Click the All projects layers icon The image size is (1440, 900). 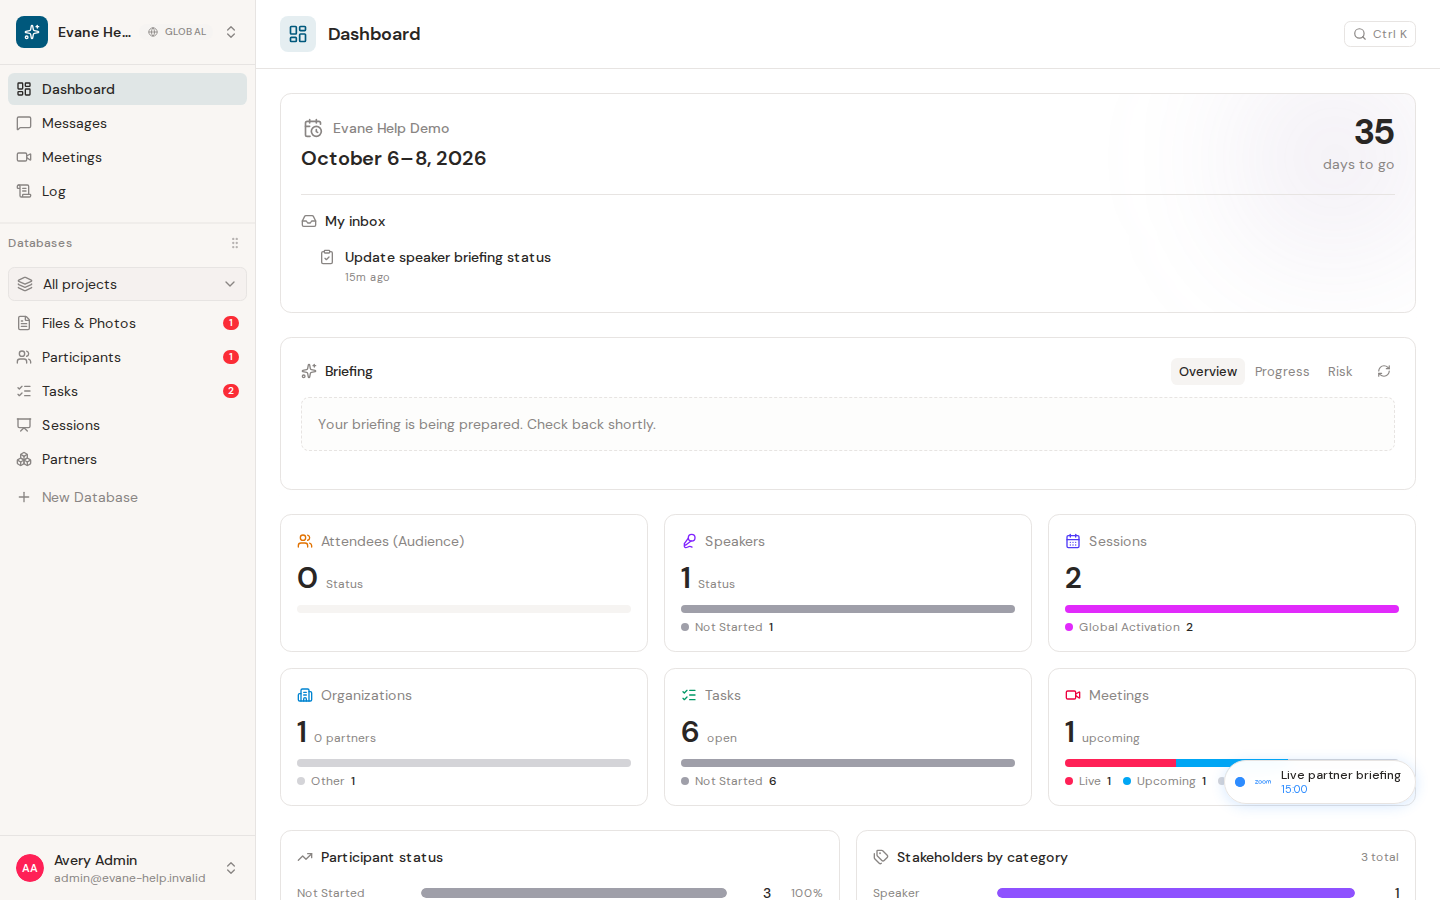click(x=25, y=284)
